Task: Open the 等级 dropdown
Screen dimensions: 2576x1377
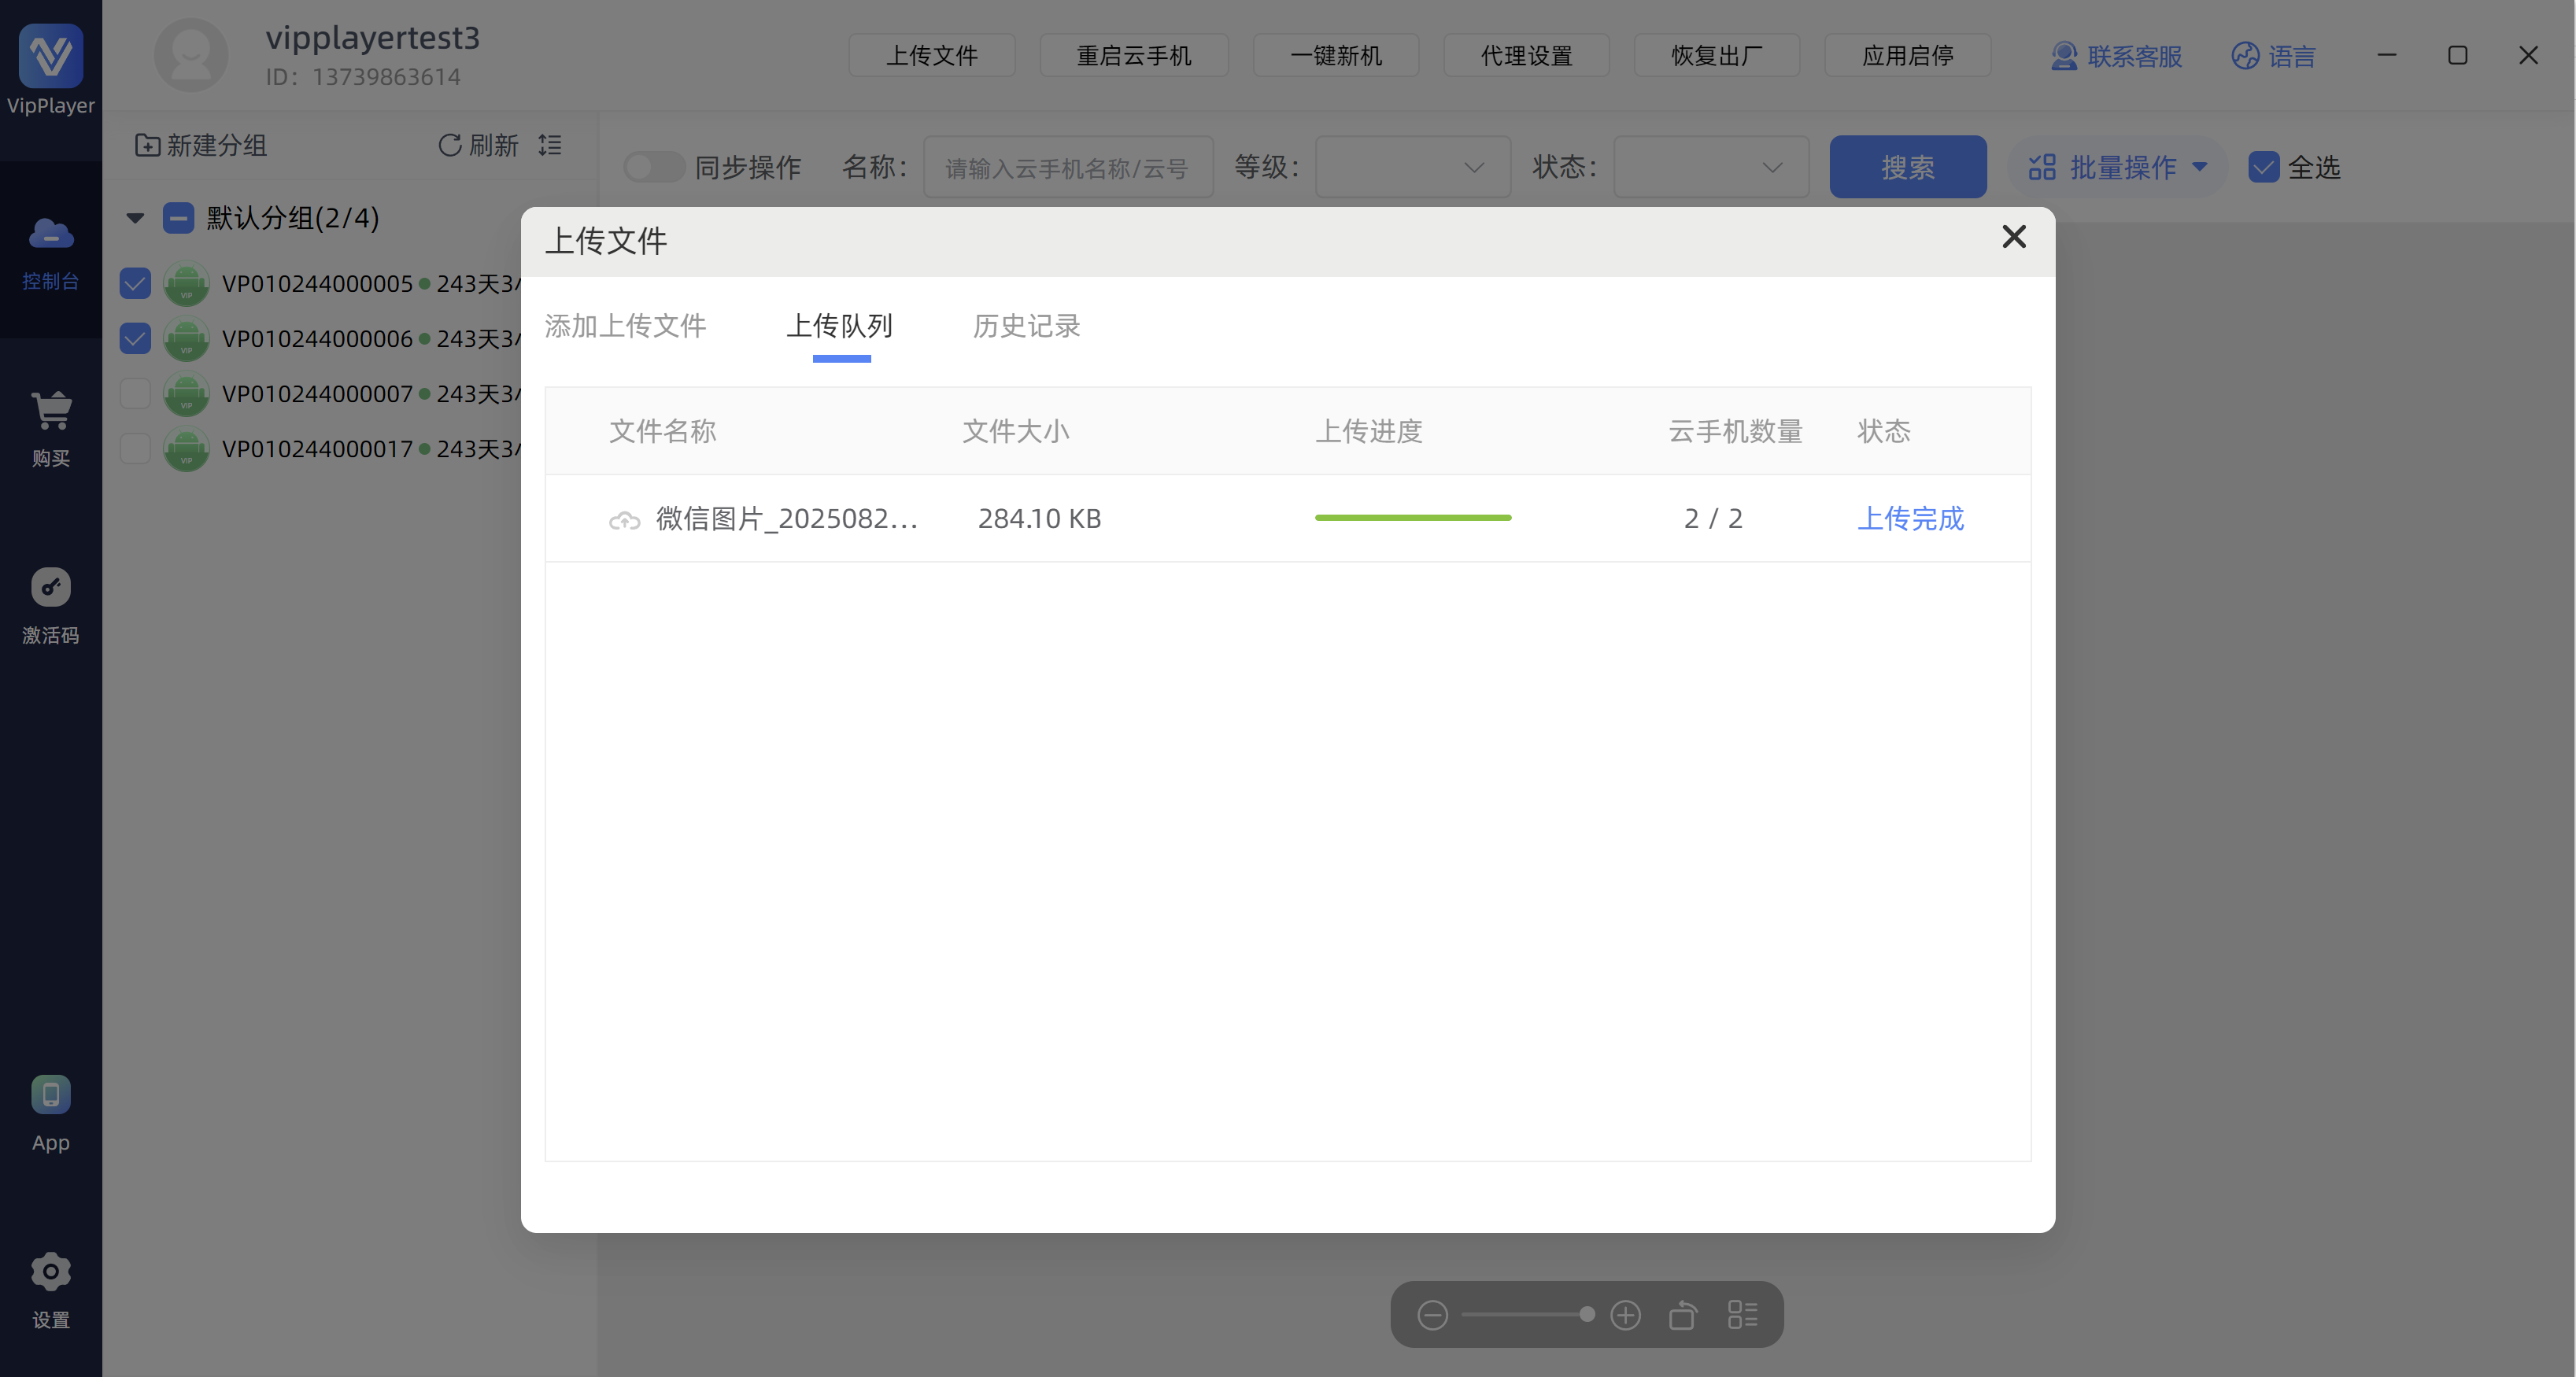Action: click(x=1411, y=167)
